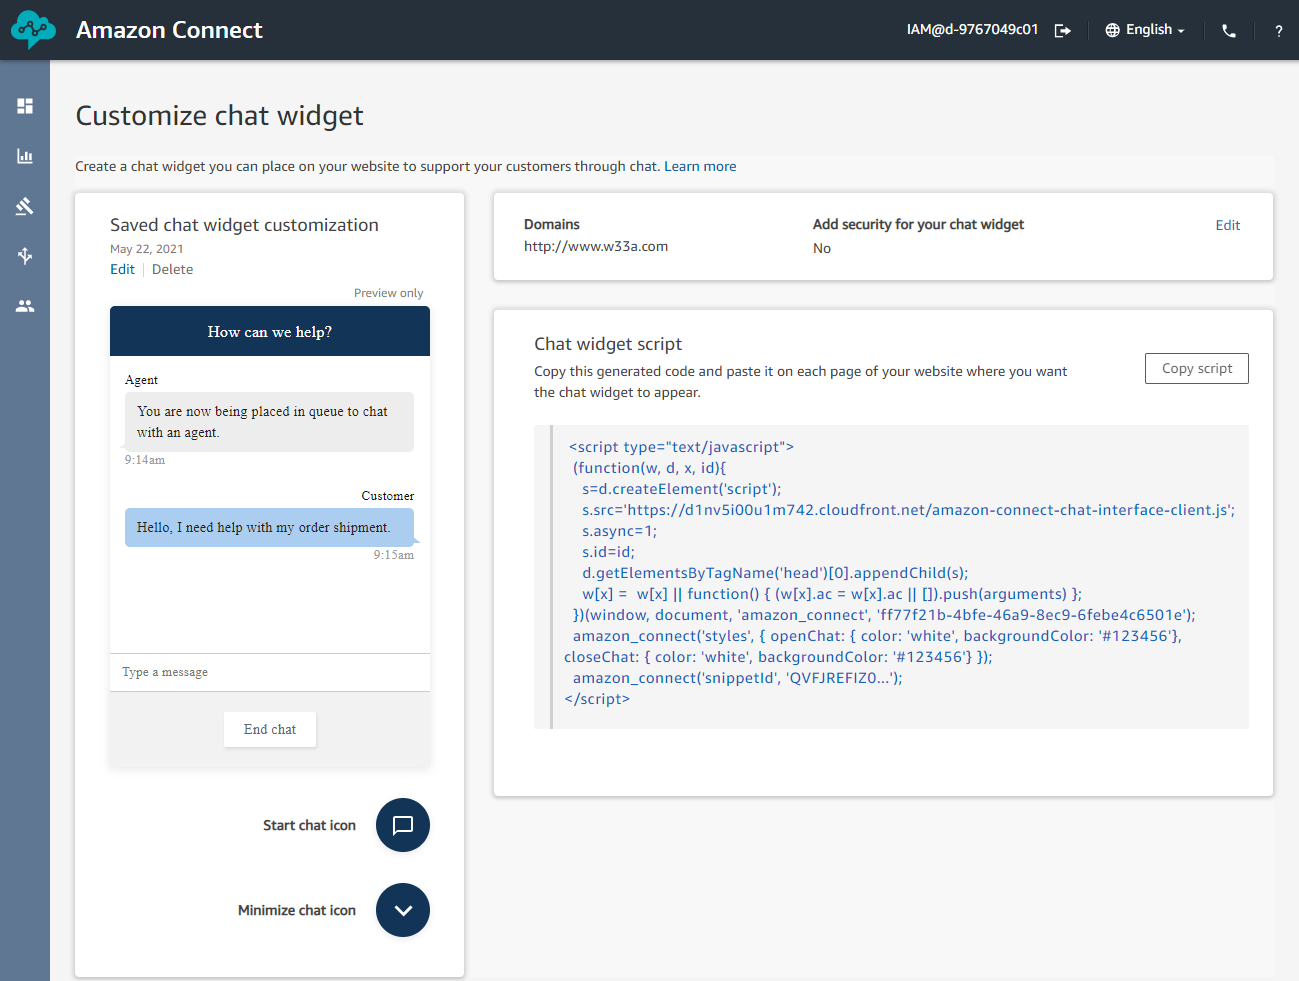Expand the English language dropdown
The image size is (1299, 981).
pos(1145,30)
